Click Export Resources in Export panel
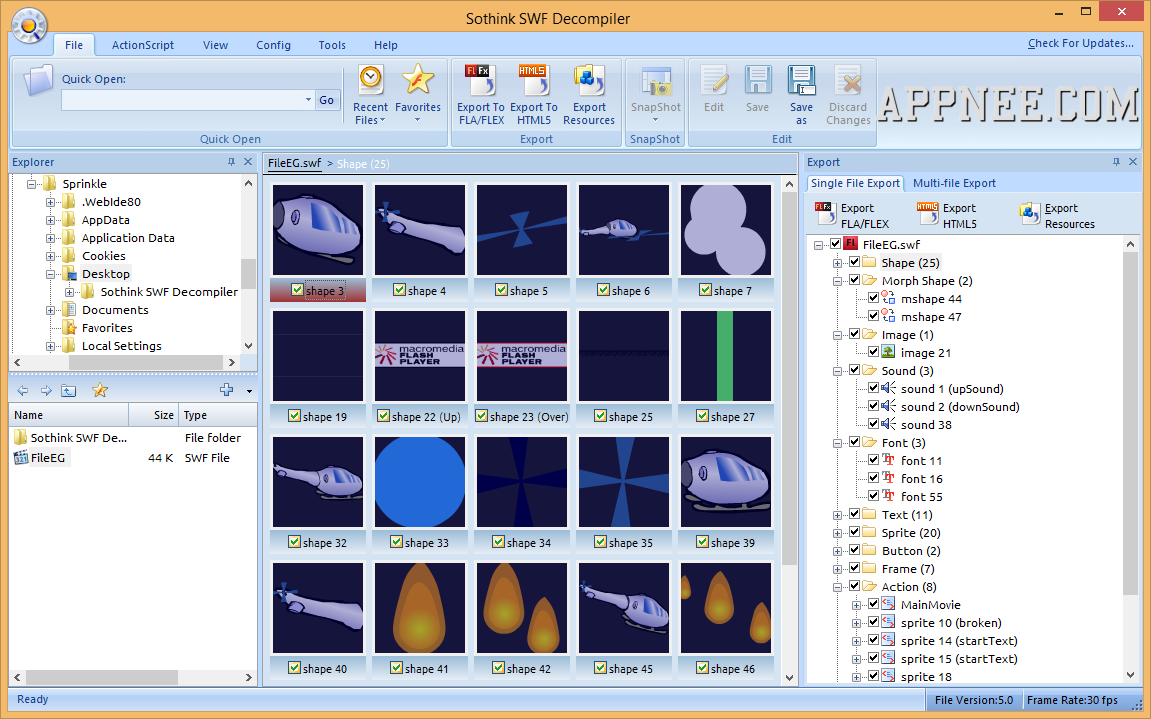The height and width of the screenshot is (719, 1151). pyautogui.click(x=1057, y=216)
